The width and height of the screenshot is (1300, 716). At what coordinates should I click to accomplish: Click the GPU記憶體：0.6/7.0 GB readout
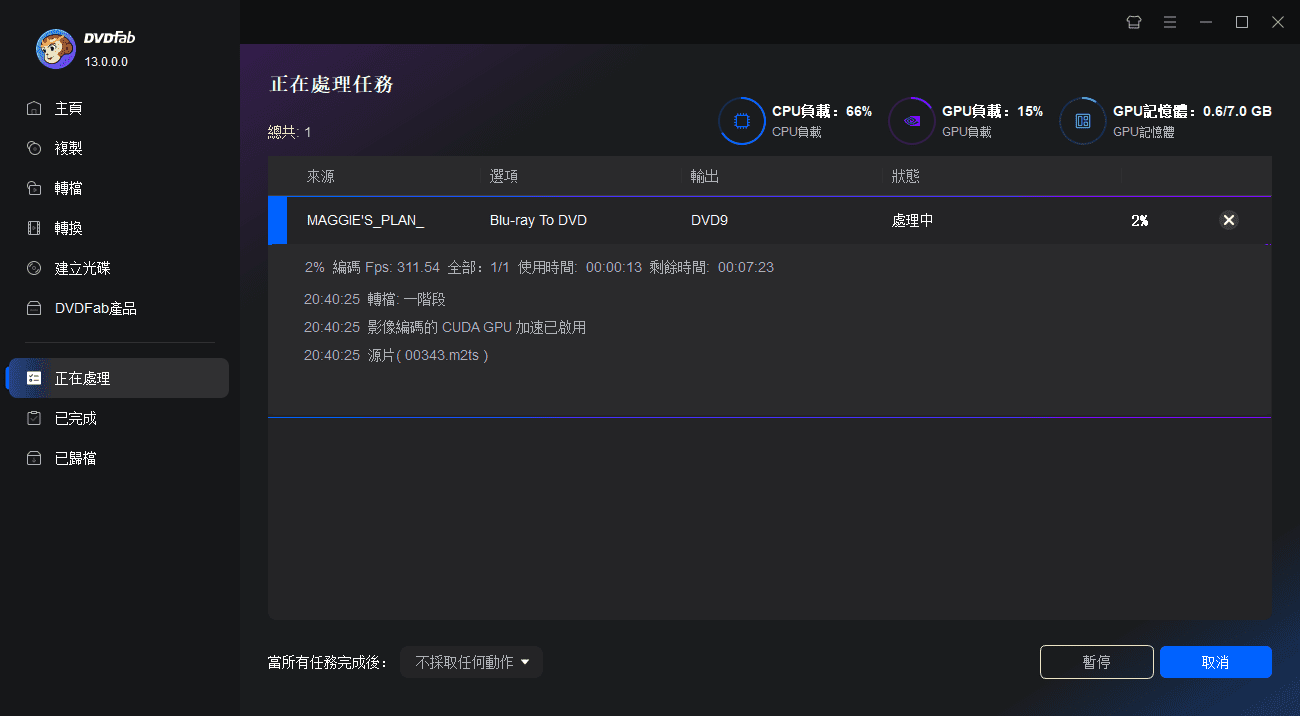pyautogui.click(x=1192, y=111)
